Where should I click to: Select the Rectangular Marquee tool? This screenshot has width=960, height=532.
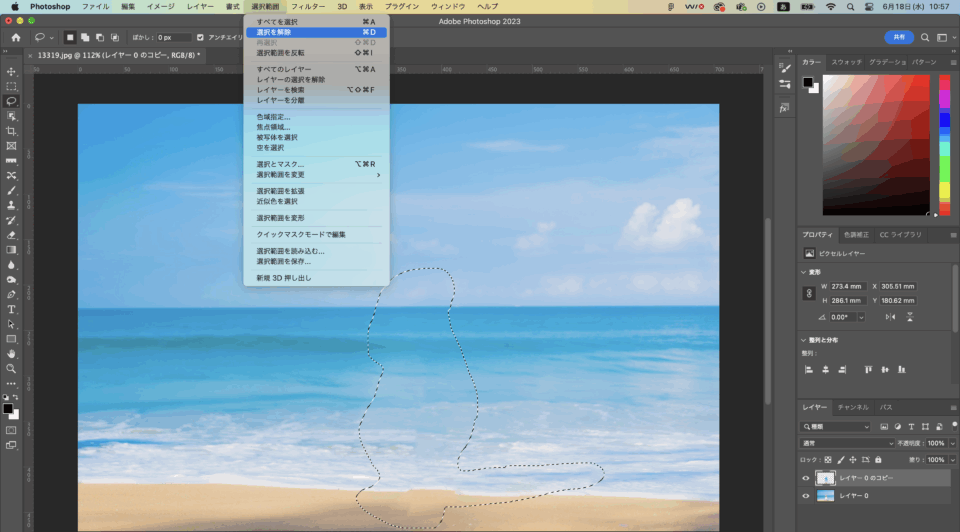[x=11, y=86]
